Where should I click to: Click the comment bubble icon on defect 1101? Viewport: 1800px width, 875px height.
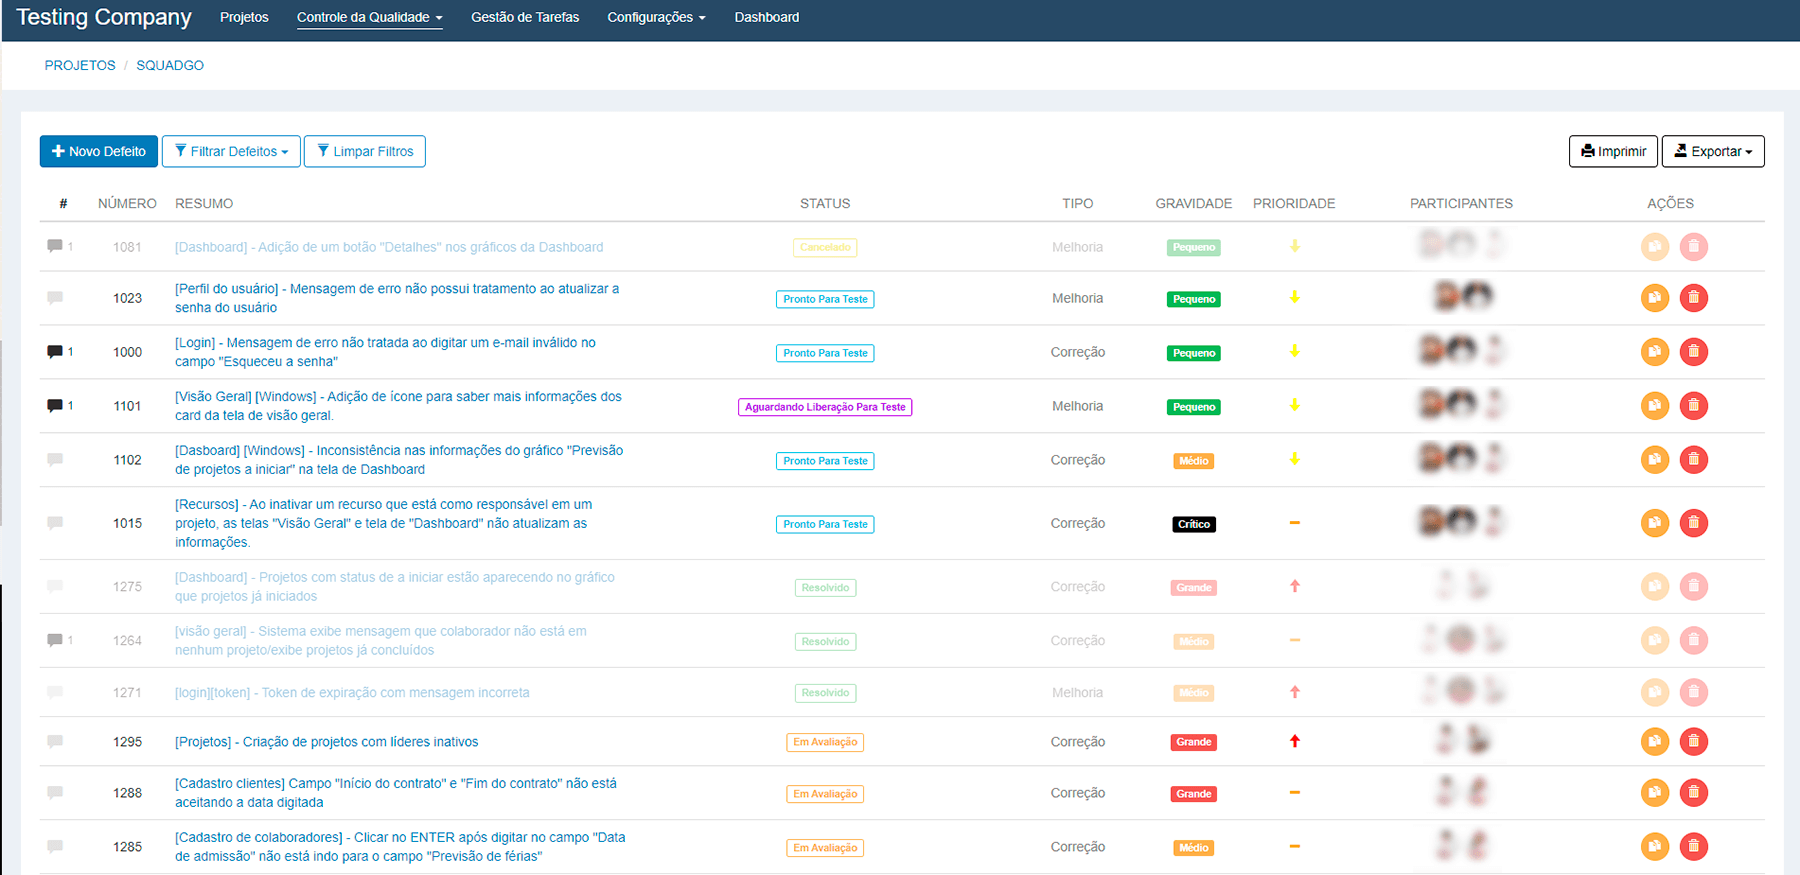pos(55,406)
